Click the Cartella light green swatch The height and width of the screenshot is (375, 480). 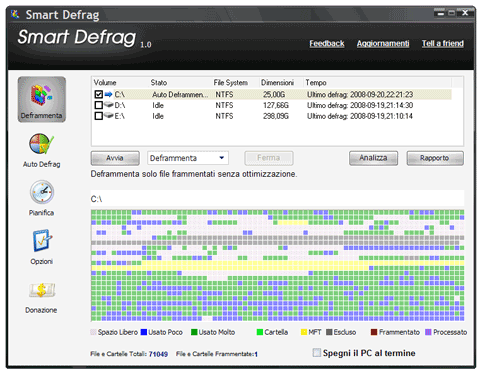click(x=260, y=332)
